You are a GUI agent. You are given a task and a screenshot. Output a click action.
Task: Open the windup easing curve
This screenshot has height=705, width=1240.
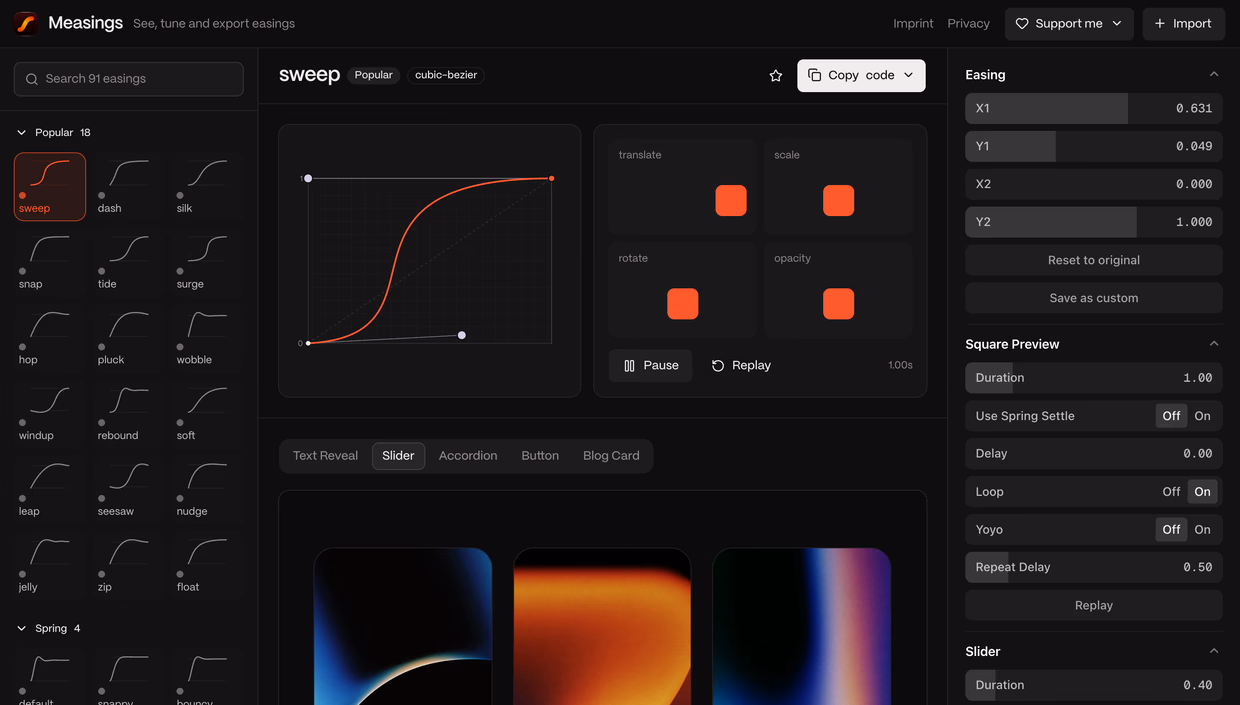point(50,414)
